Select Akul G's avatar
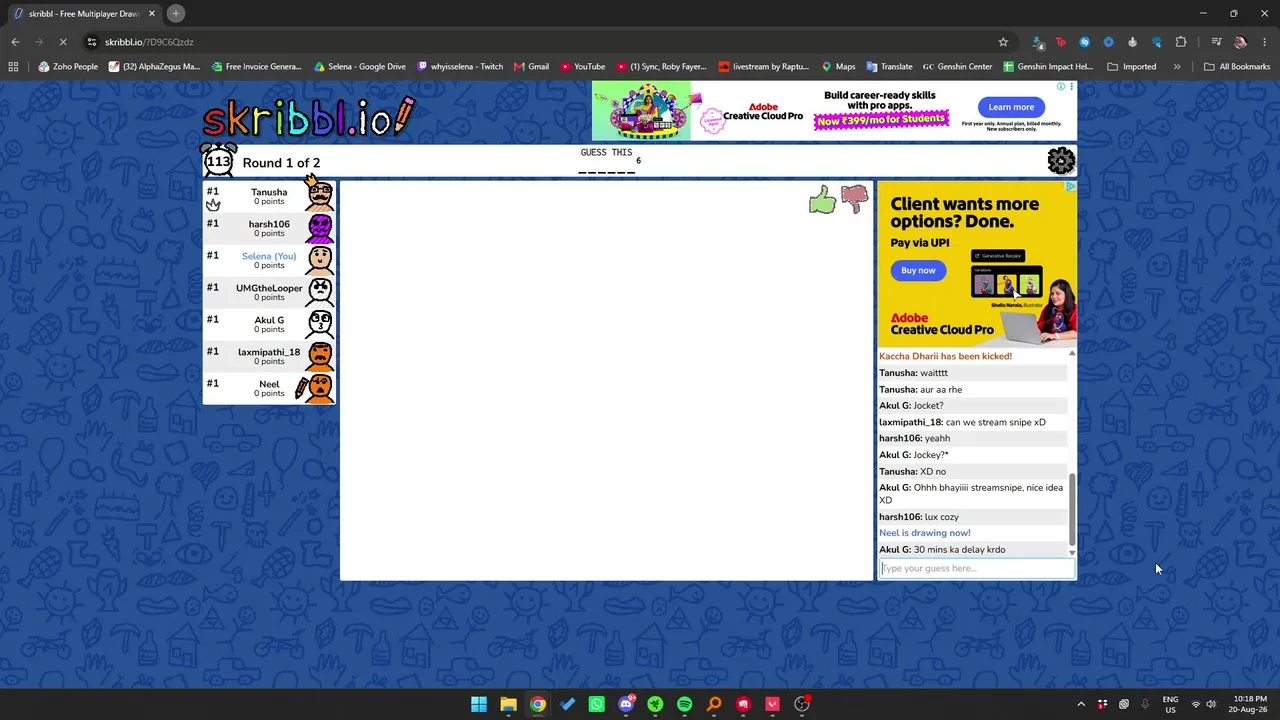Screen dimensions: 1280x720 320,324
